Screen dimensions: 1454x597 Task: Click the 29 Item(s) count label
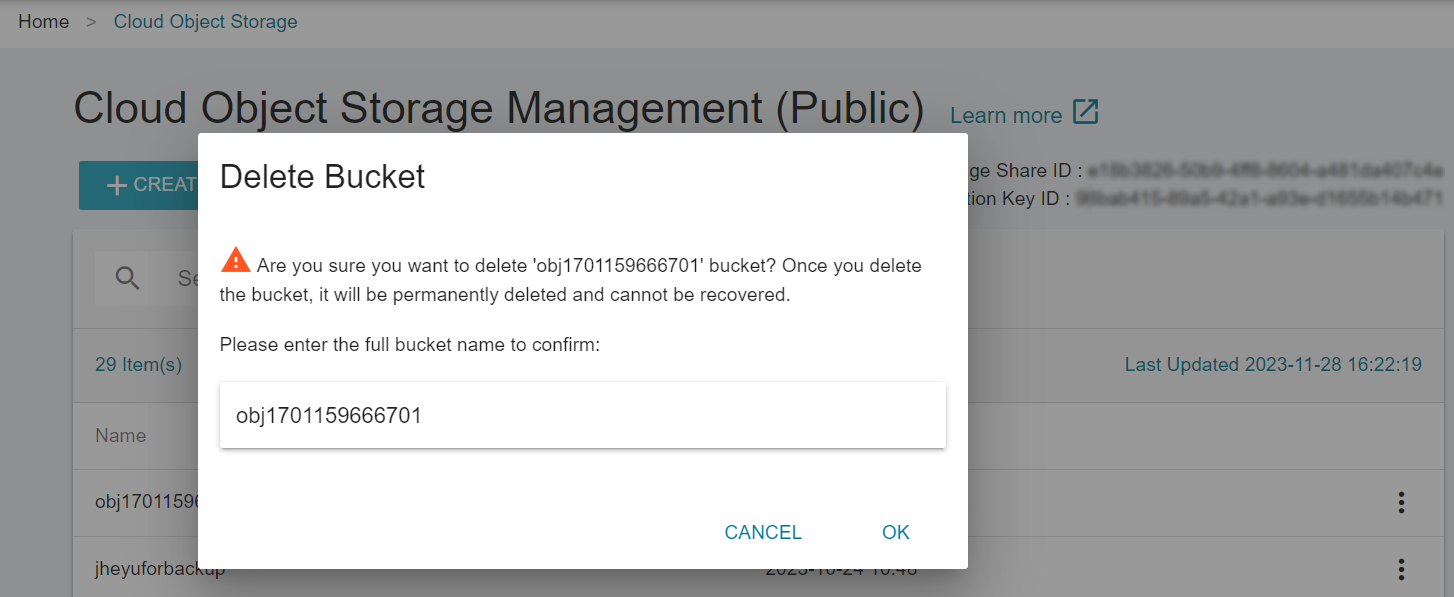click(x=138, y=365)
